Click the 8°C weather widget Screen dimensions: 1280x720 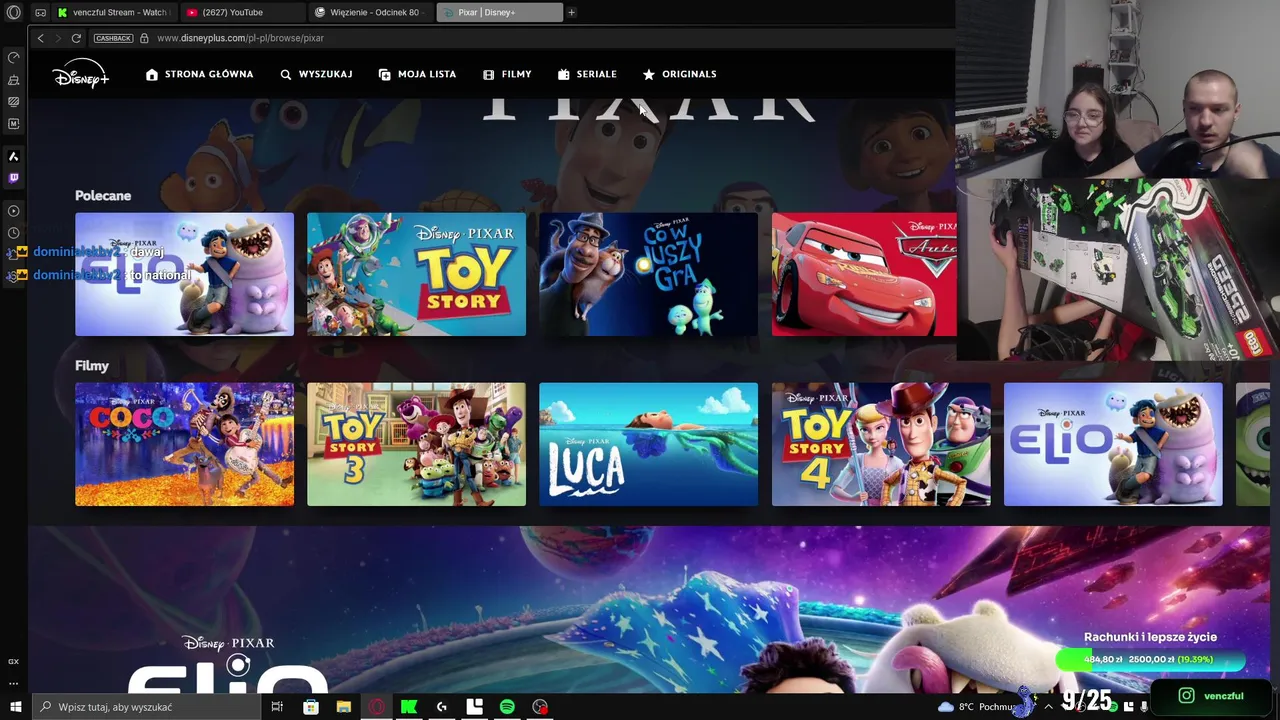[x=978, y=707]
